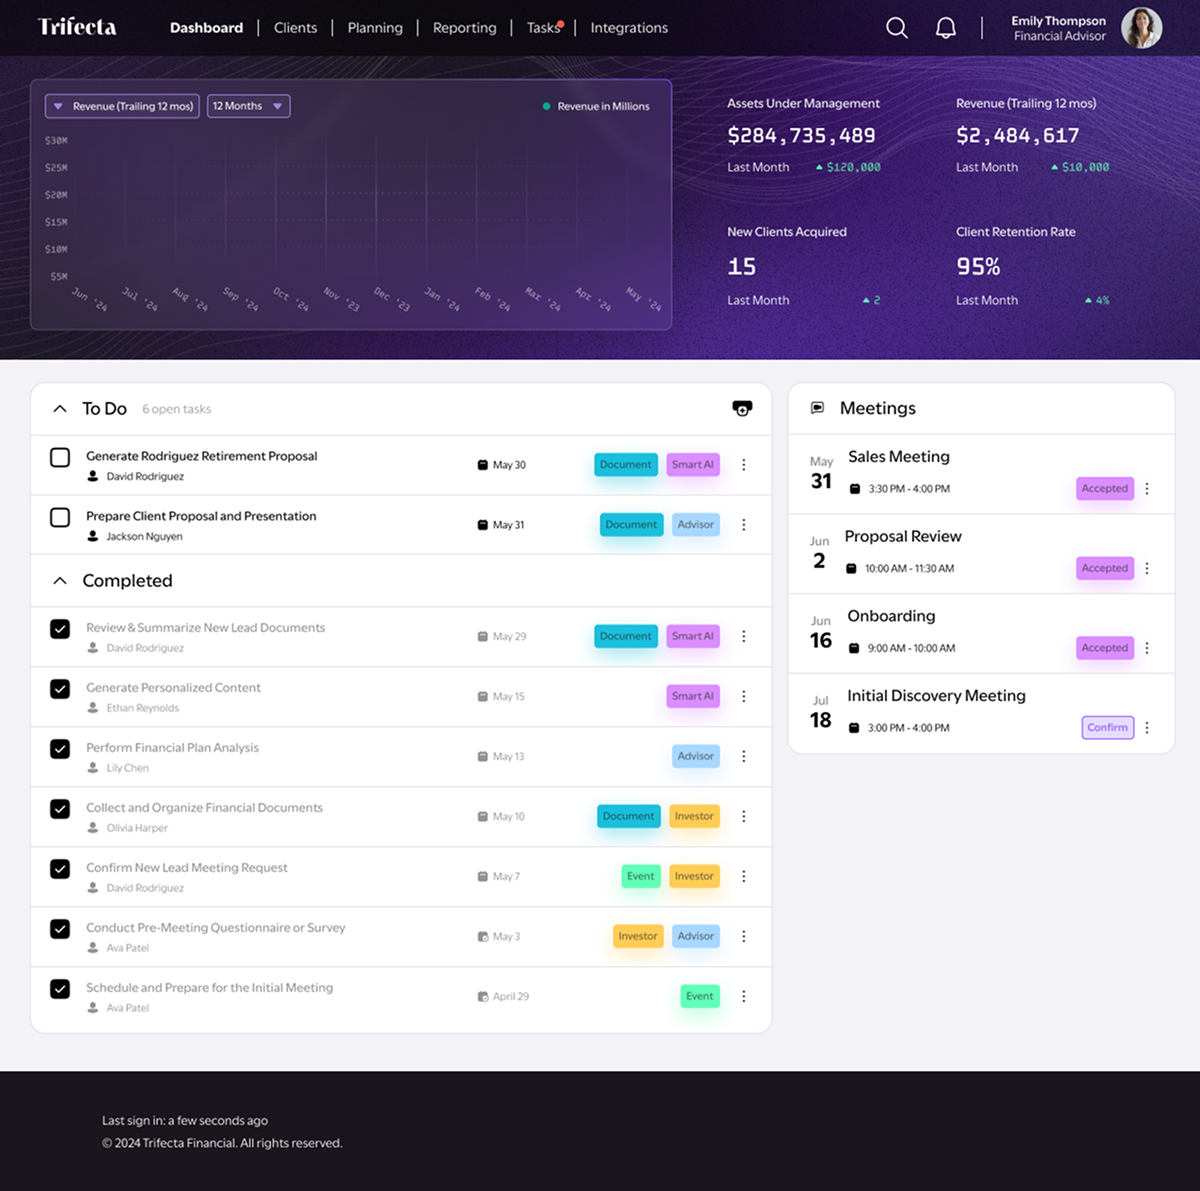Open Revenue (Trailing 12 mos) dropdown

point(122,106)
